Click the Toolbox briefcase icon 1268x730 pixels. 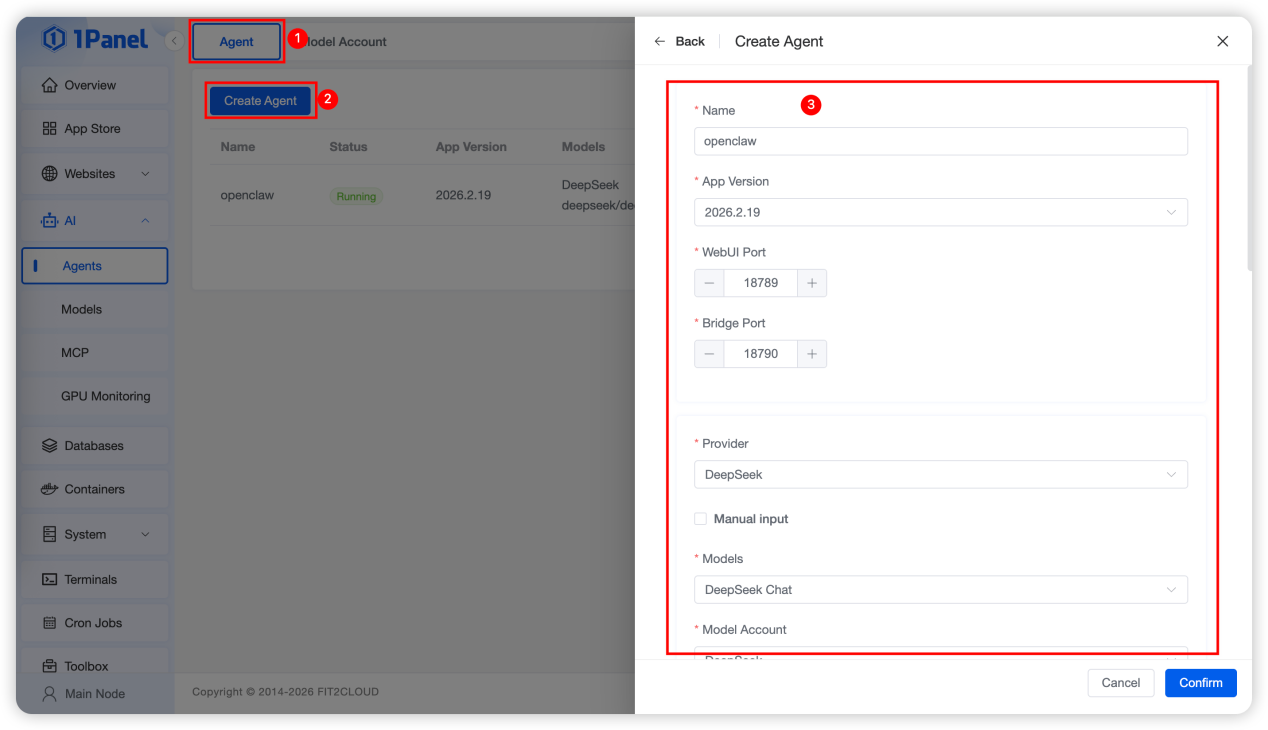pos(49,666)
